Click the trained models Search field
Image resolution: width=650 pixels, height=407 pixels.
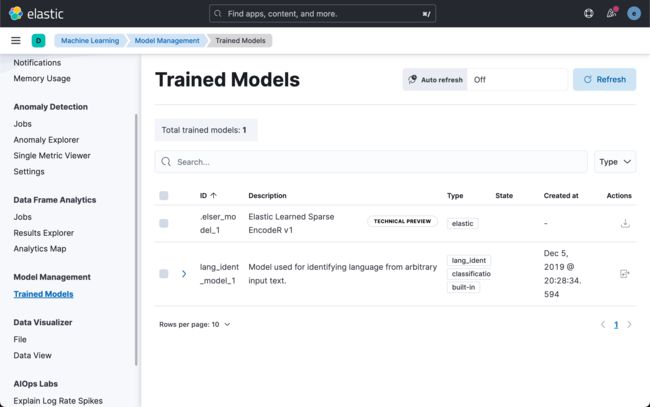[371, 162]
